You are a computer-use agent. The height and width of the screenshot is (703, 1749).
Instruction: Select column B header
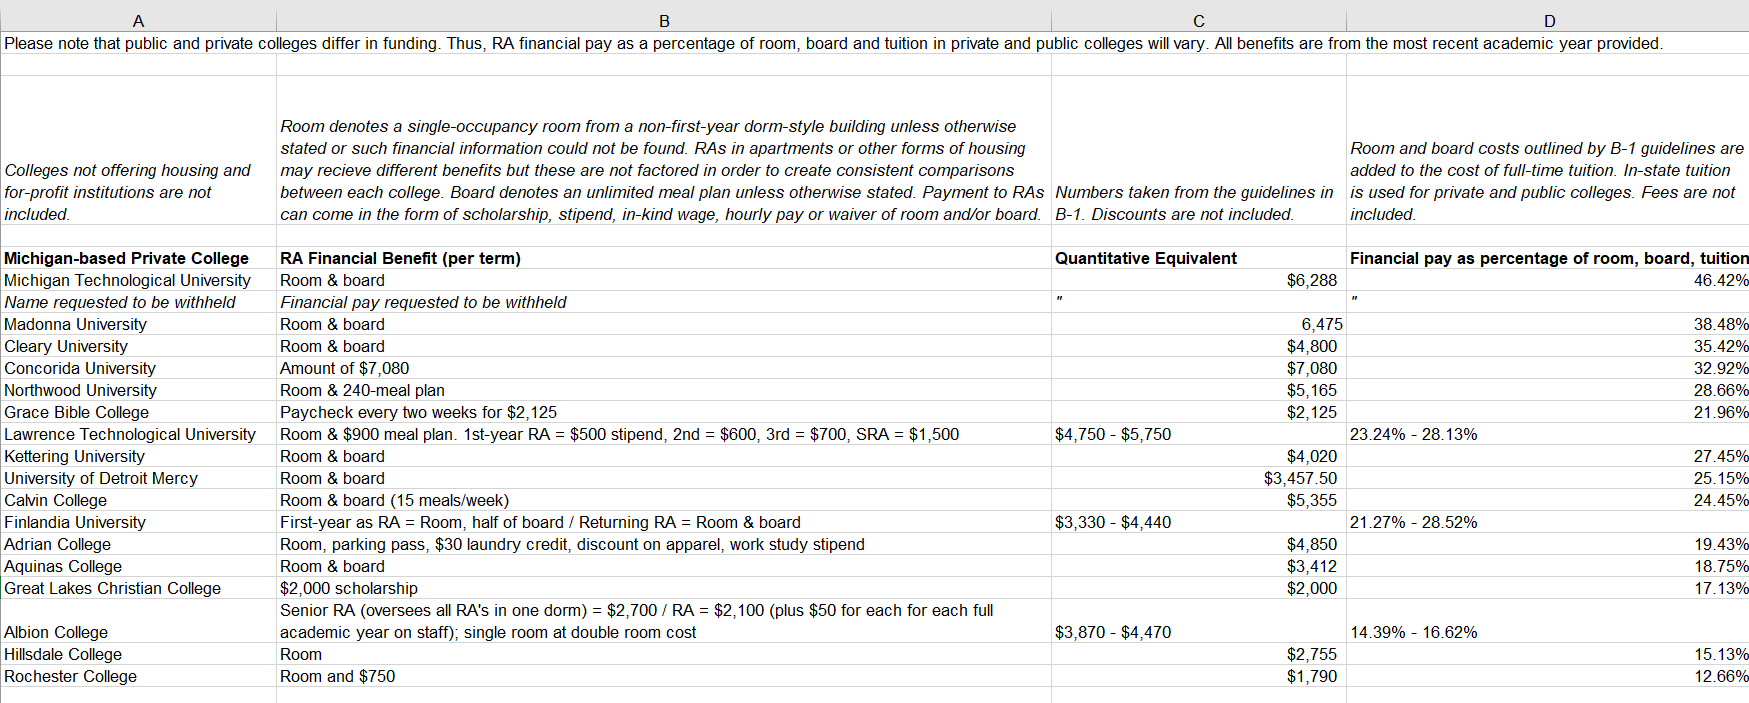click(664, 21)
